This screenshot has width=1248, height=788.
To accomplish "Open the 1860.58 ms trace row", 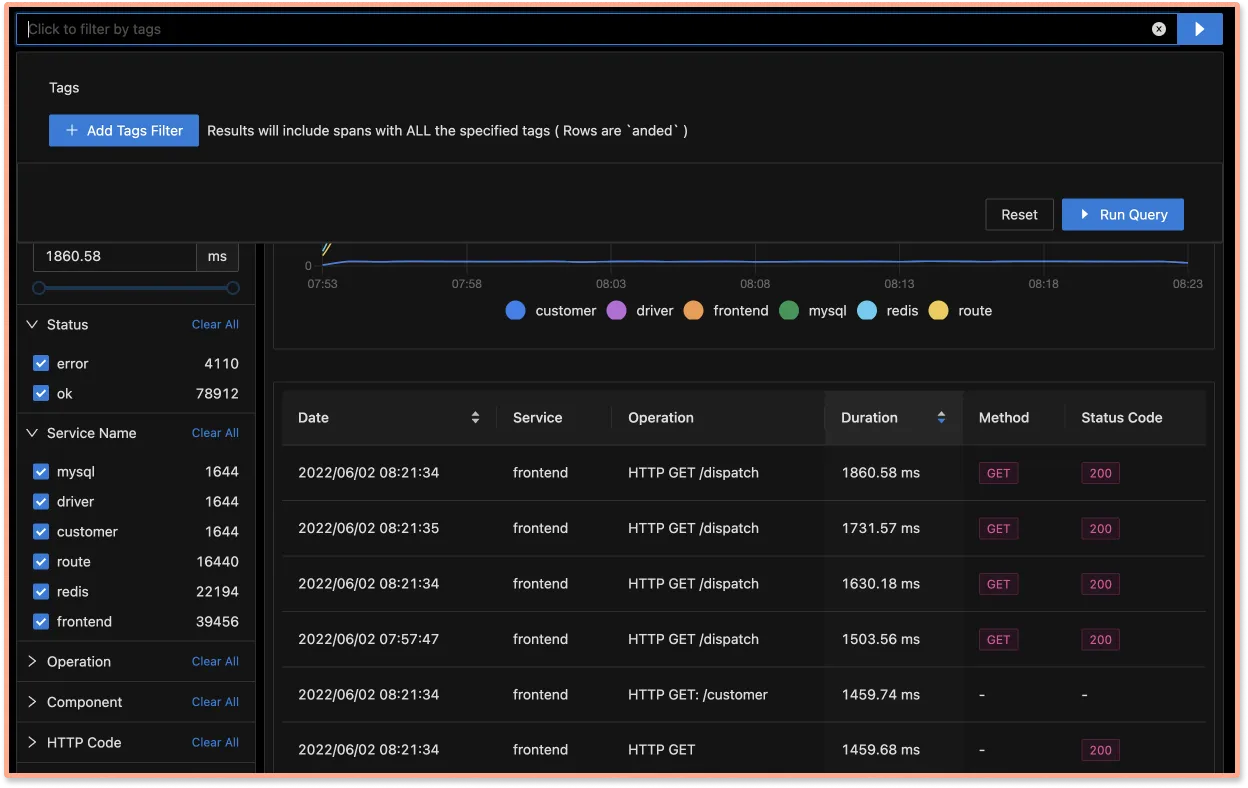I will point(744,473).
